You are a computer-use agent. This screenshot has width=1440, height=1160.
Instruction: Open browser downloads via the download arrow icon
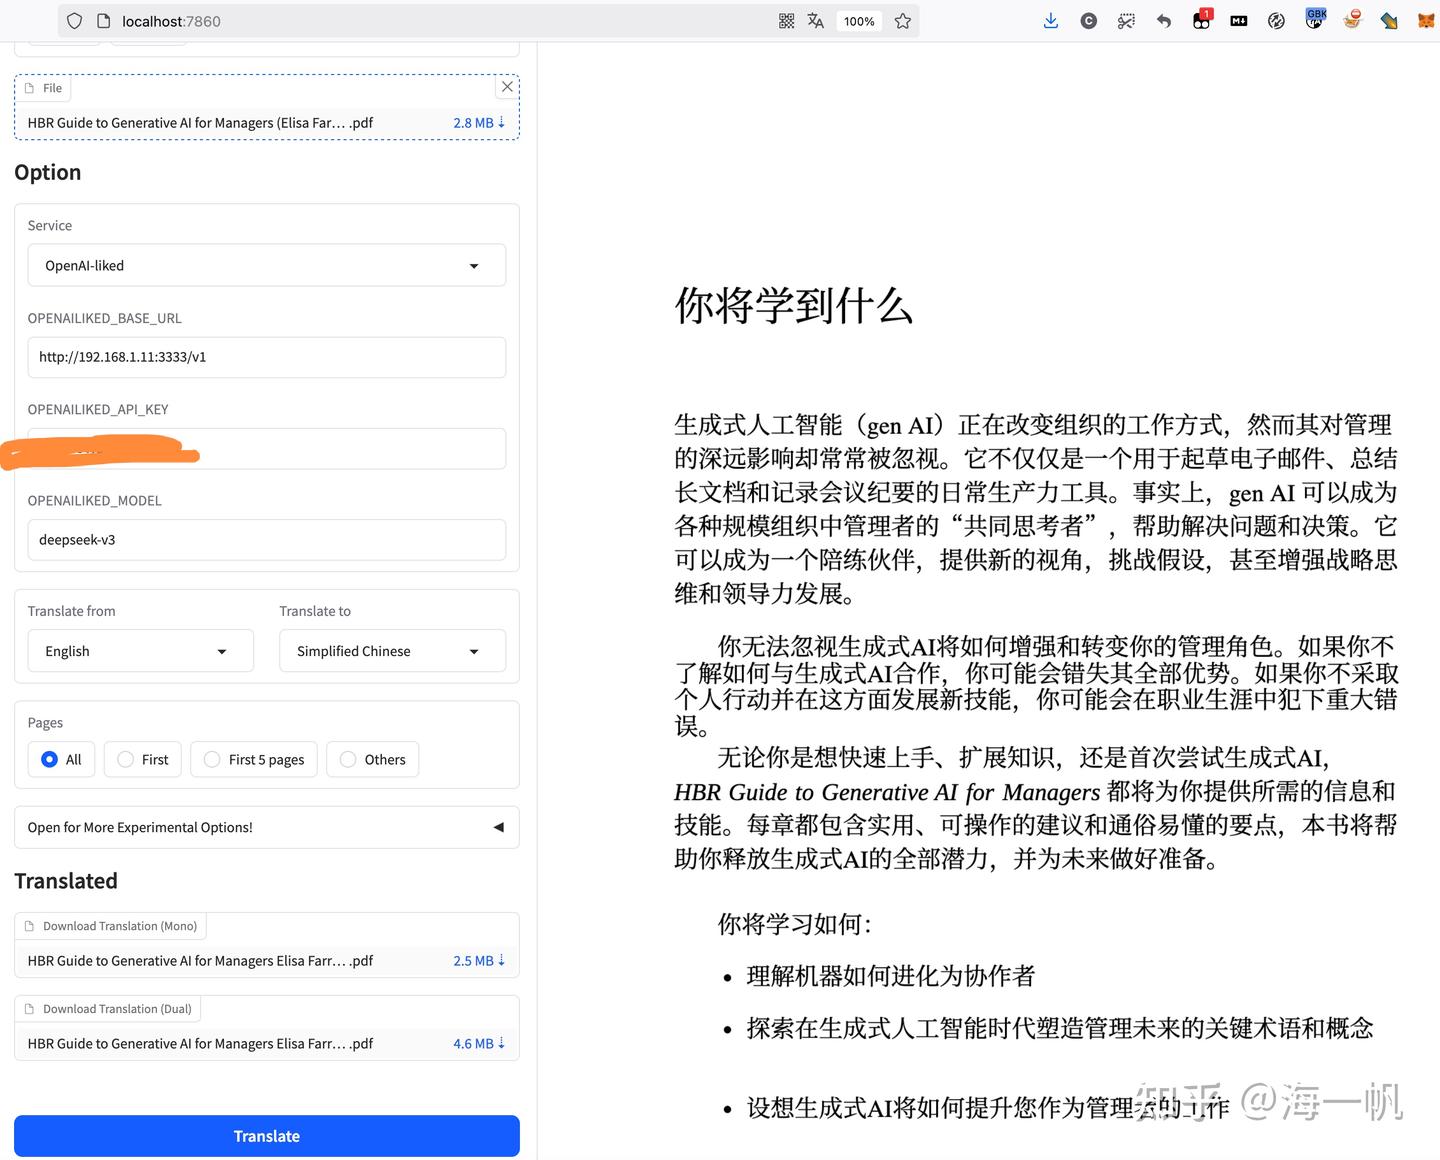coord(1050,20)
